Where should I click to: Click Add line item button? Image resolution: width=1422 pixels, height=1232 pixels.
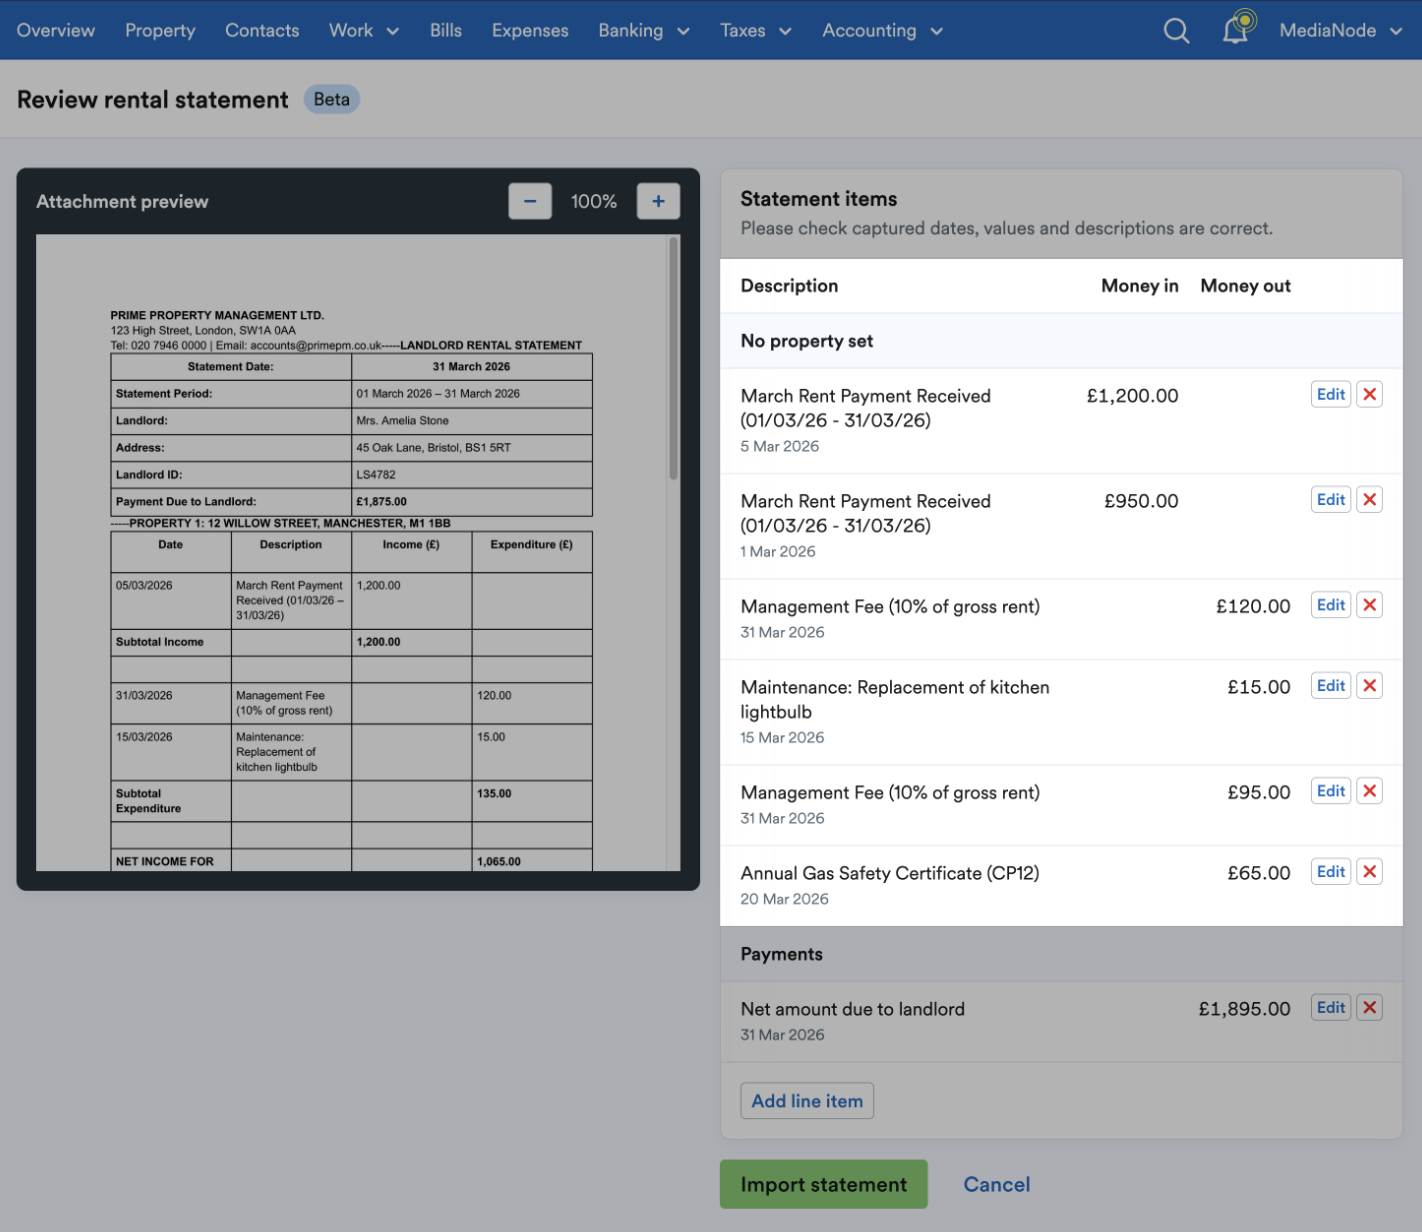coord(807,1100)
